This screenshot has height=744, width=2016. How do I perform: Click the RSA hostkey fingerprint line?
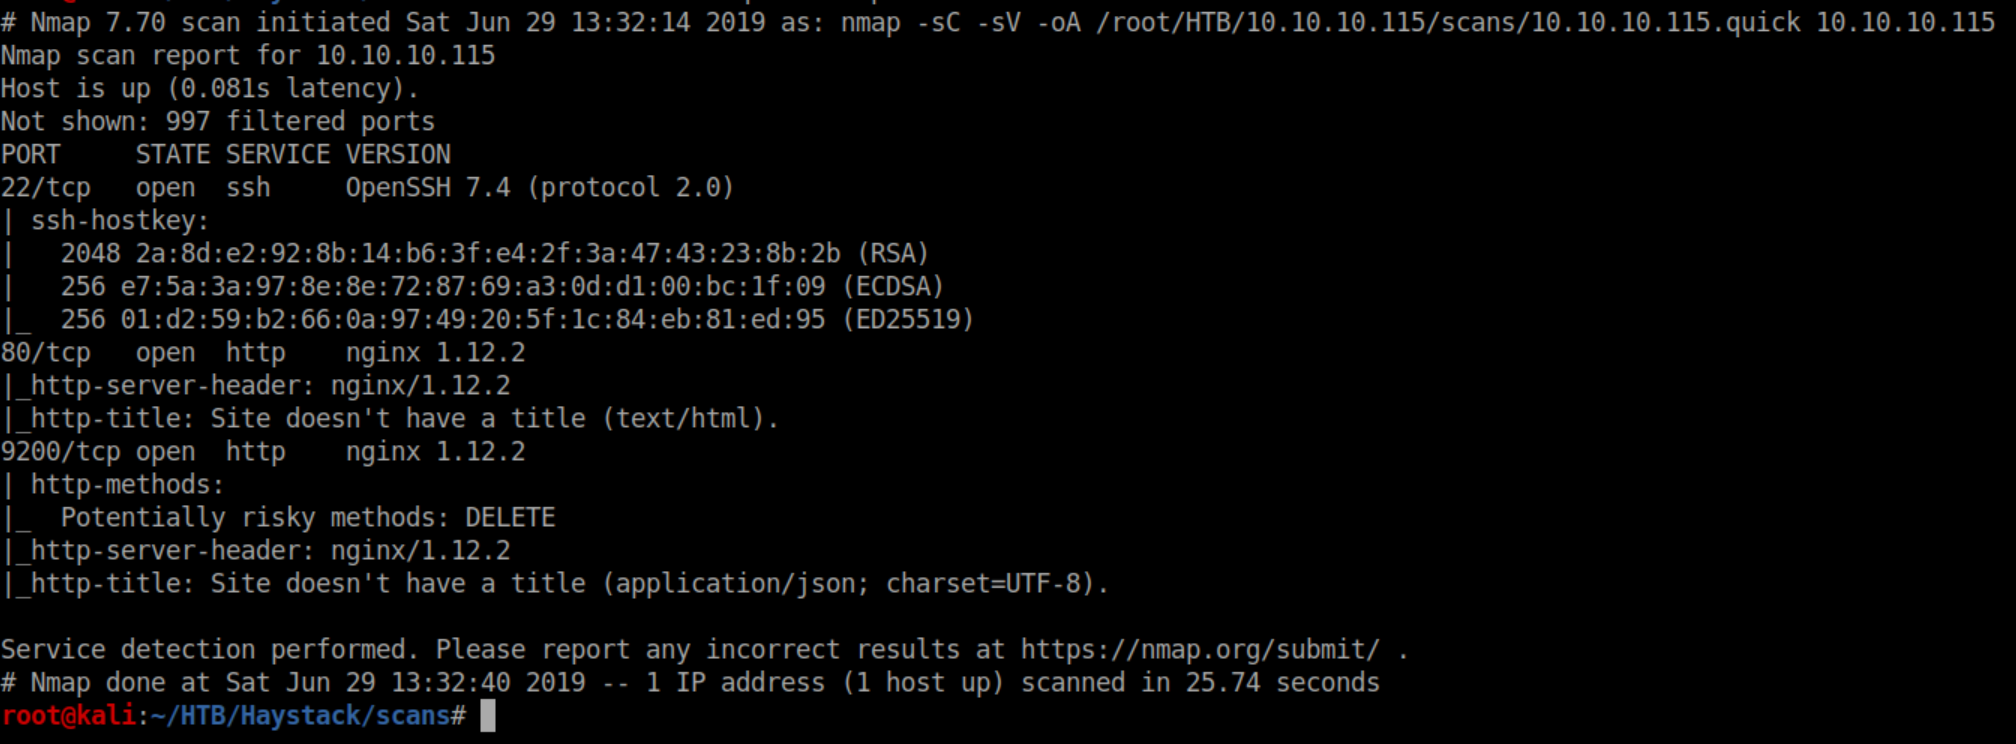tap(494, 254)
